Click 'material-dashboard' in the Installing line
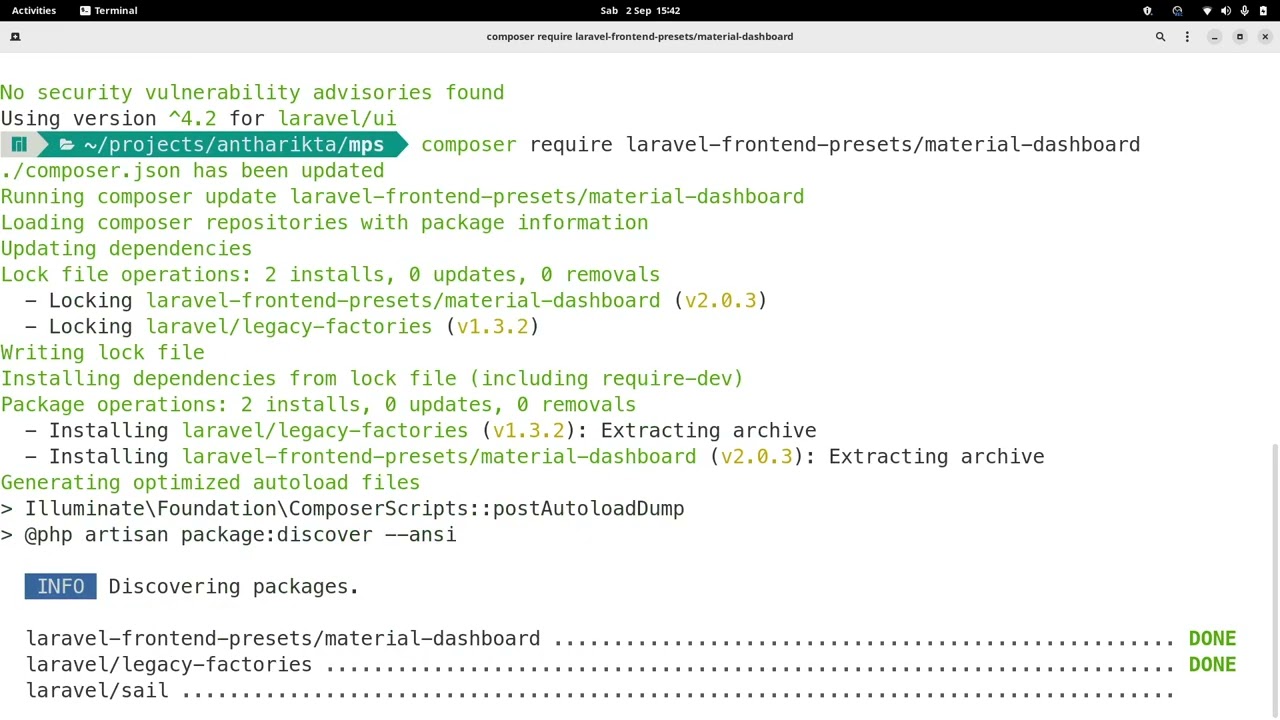The width and height of the screenshot is (1280, 720). pos(588,456)
